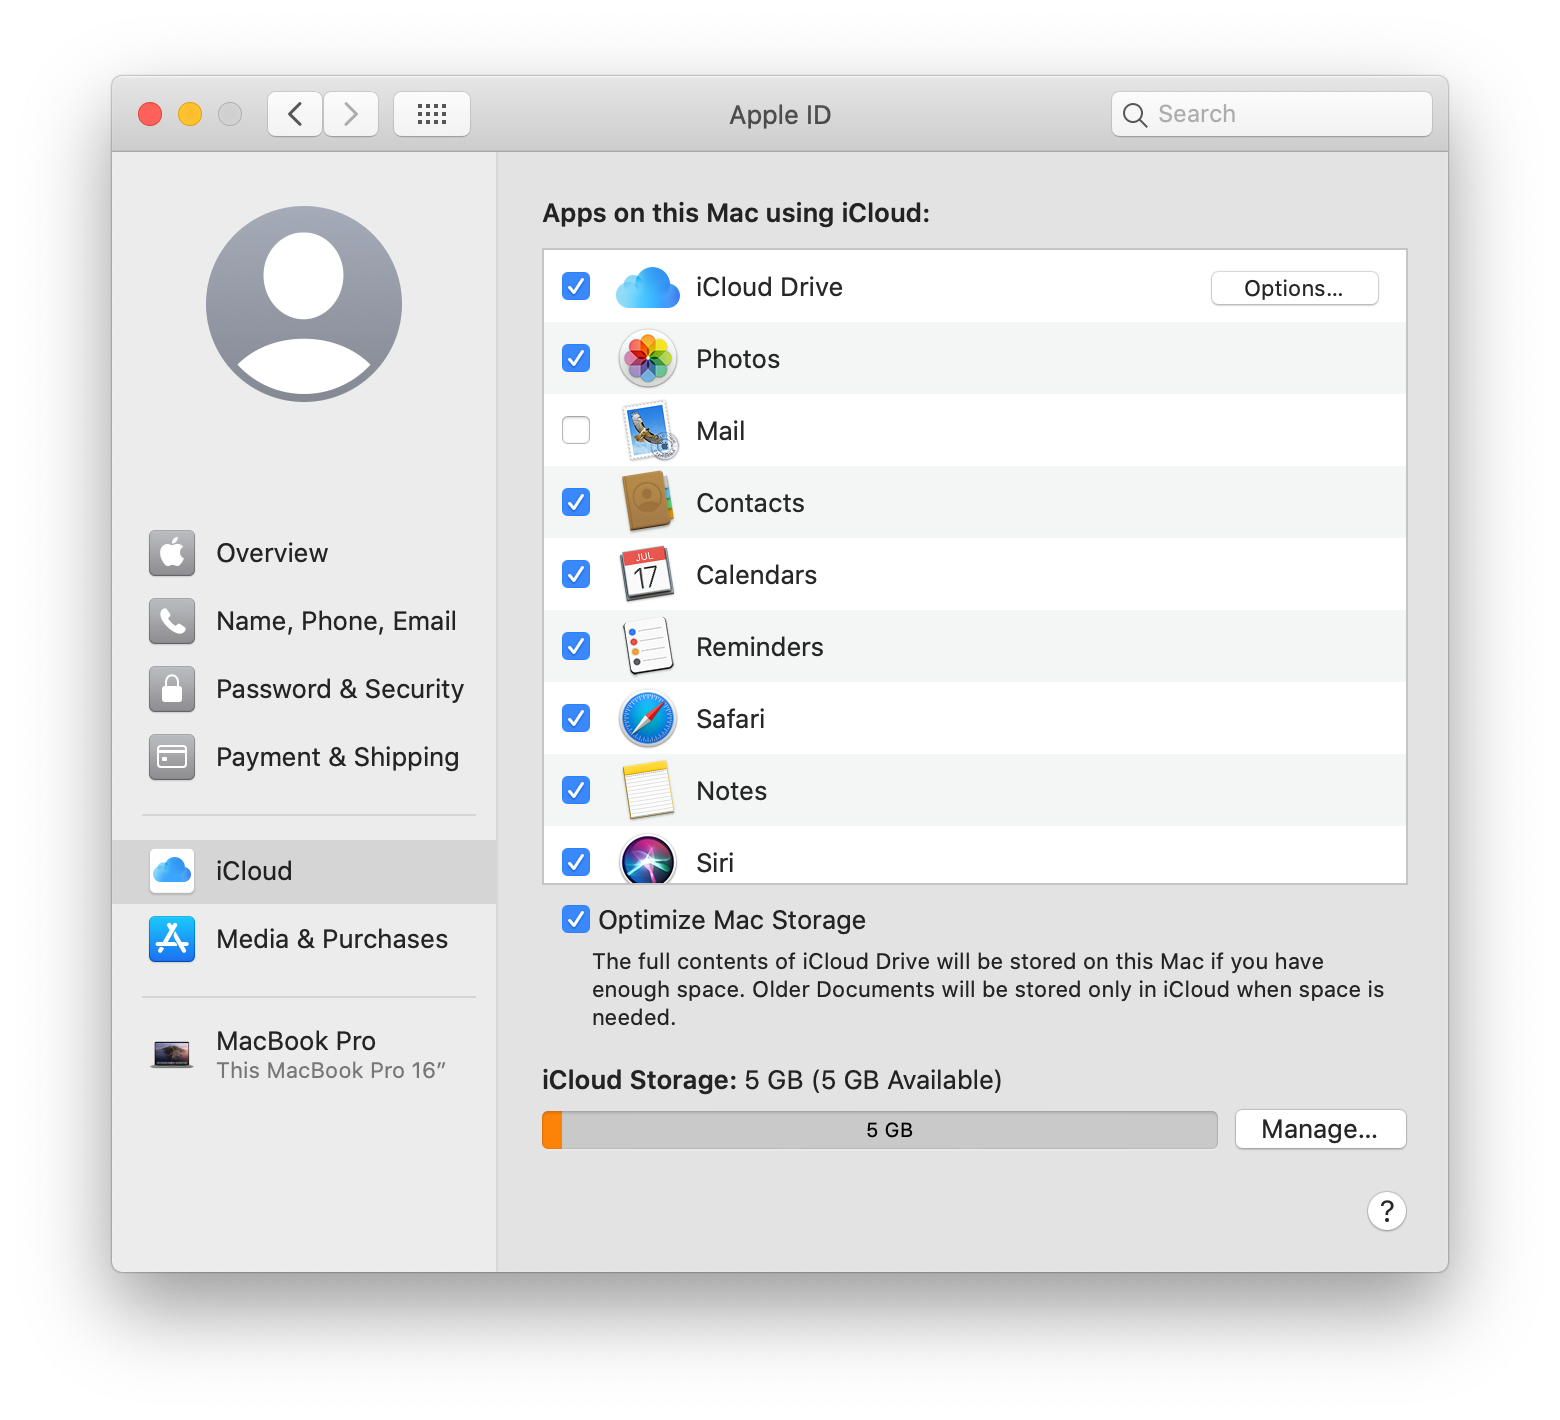1560x1420 pixels.
Task: Click the MacBook Pro device icon
Action: [172, 1054]
